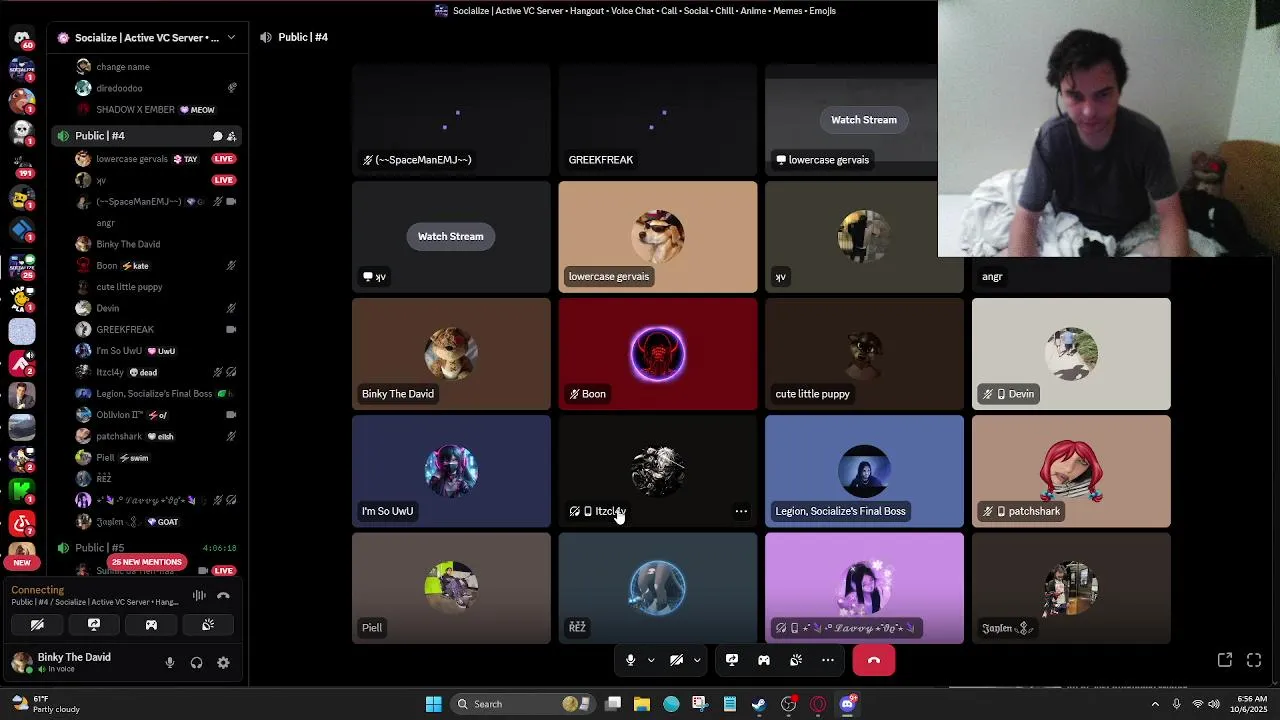Open more options on Itzcl4y tile

pyautogui.click(x=741, y=511)
